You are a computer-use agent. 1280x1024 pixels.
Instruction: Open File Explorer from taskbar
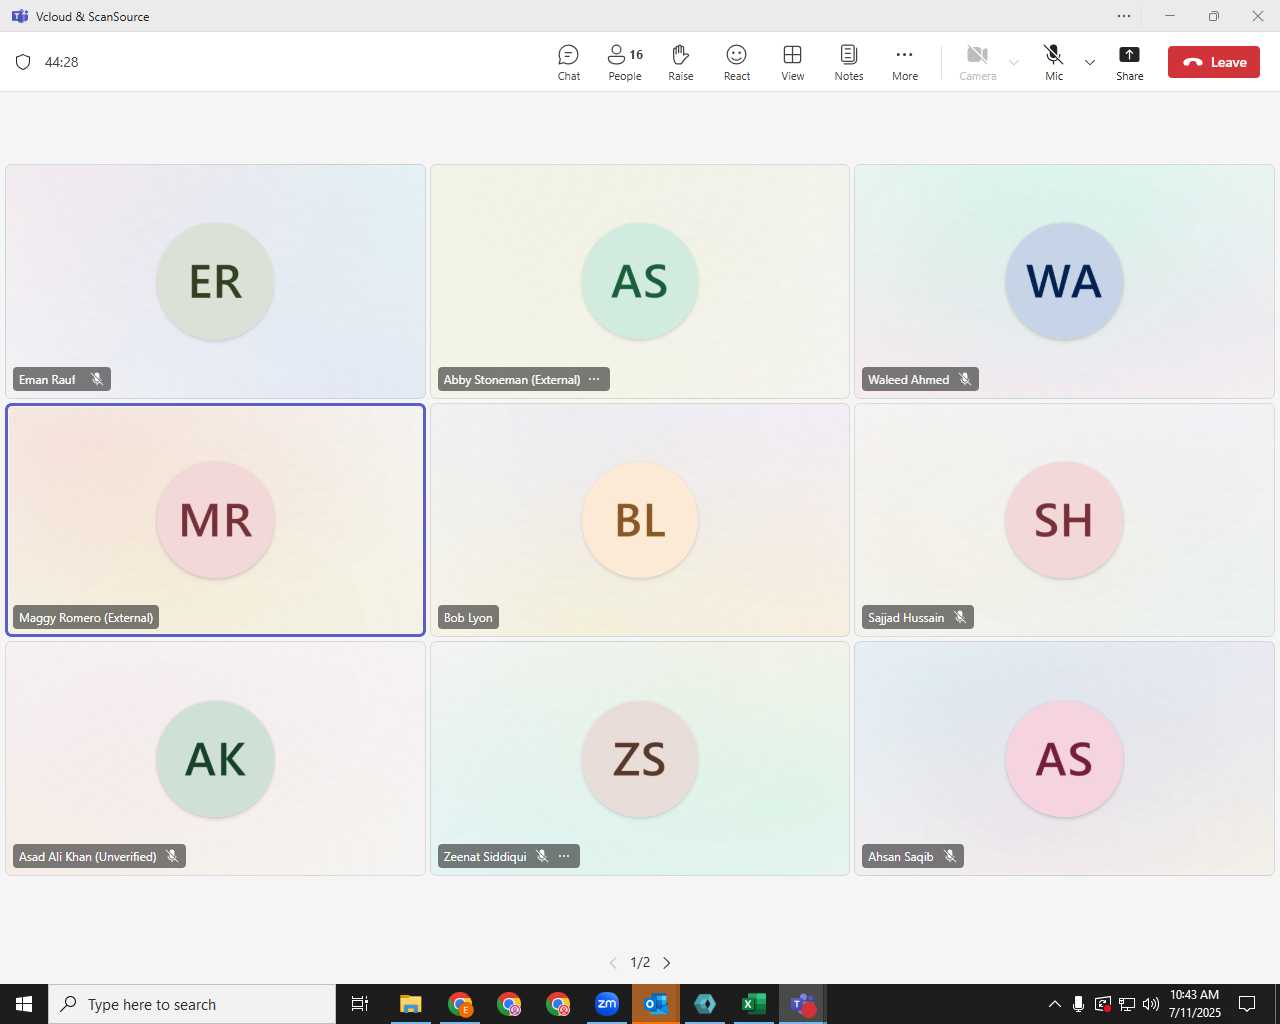410,1004
